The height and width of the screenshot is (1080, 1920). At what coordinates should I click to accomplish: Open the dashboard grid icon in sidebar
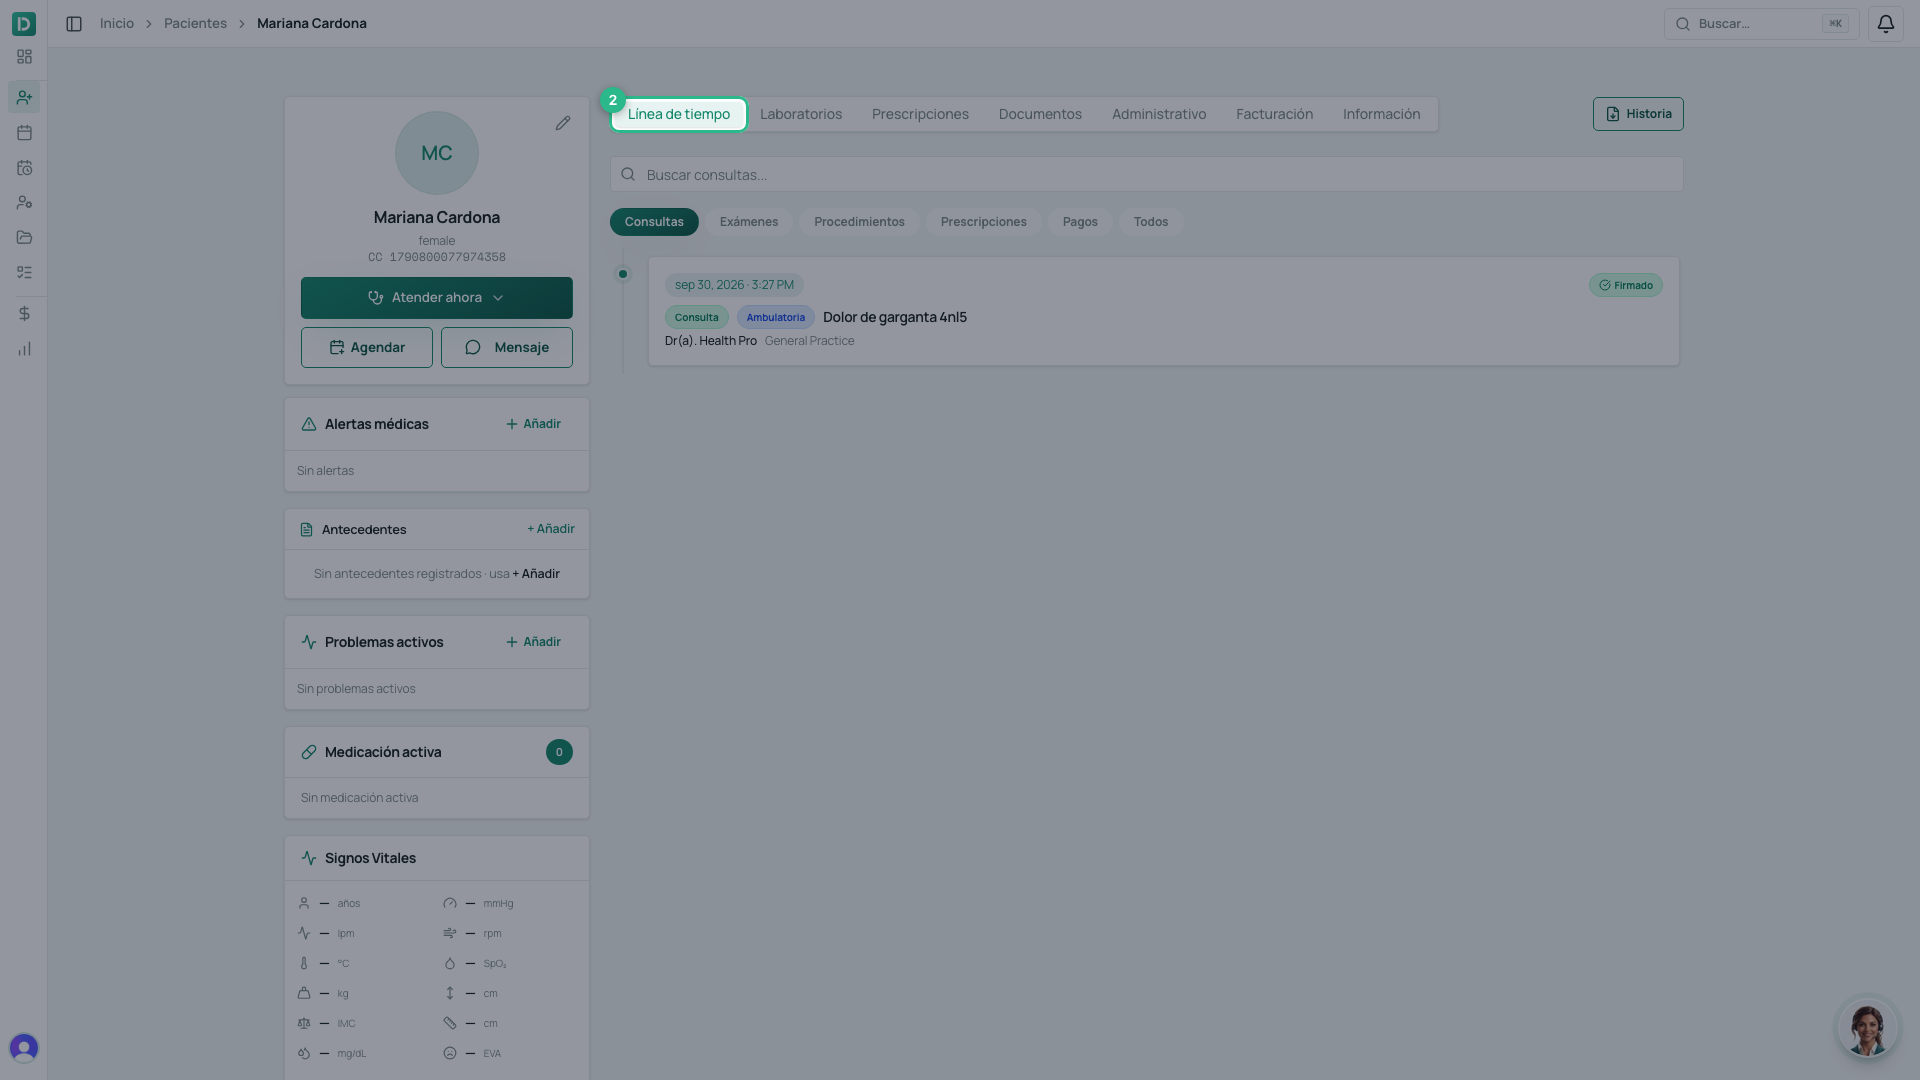click(x=24, y=57)
